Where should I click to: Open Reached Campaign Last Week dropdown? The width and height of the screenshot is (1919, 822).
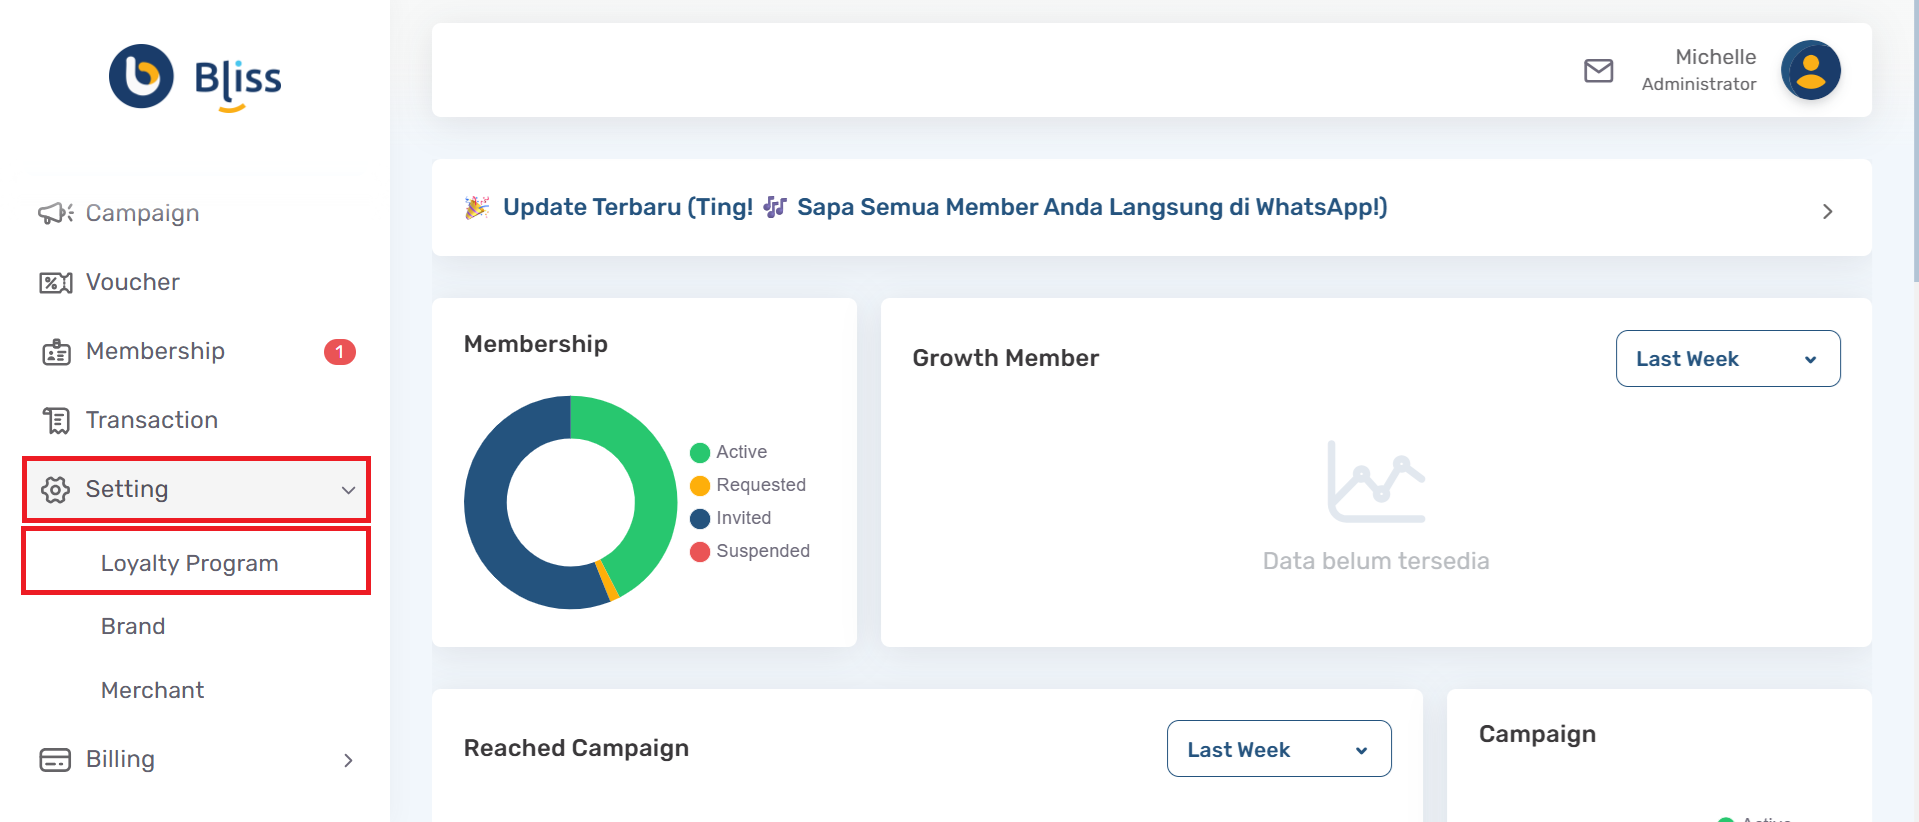tap(1278, 749)
